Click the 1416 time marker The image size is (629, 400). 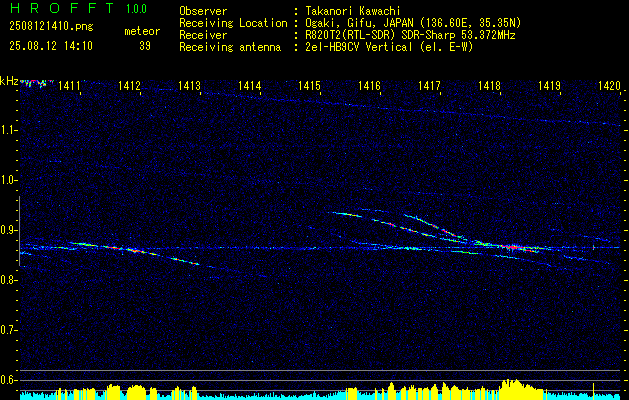[369, 85]
